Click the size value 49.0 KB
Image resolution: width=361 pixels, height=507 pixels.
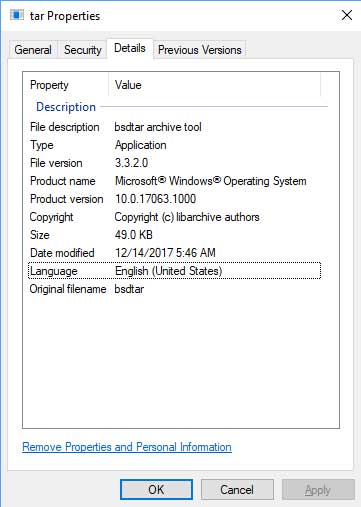[x=134, y=235]
